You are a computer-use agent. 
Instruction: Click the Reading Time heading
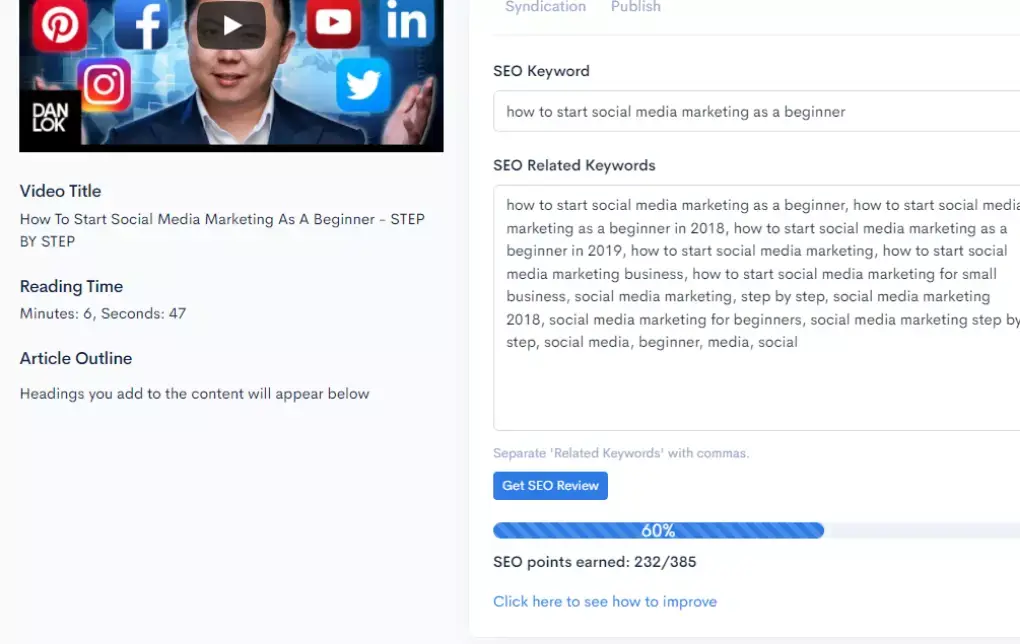tap(72, 286)
